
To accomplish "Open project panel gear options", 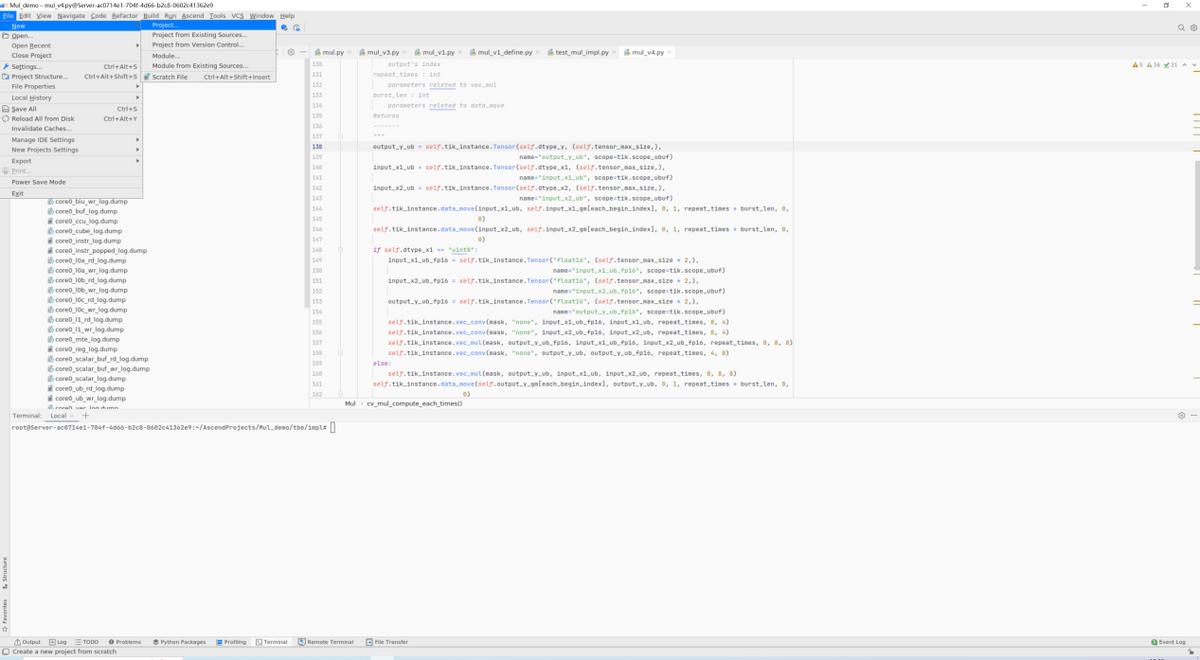I will point(291,52).
